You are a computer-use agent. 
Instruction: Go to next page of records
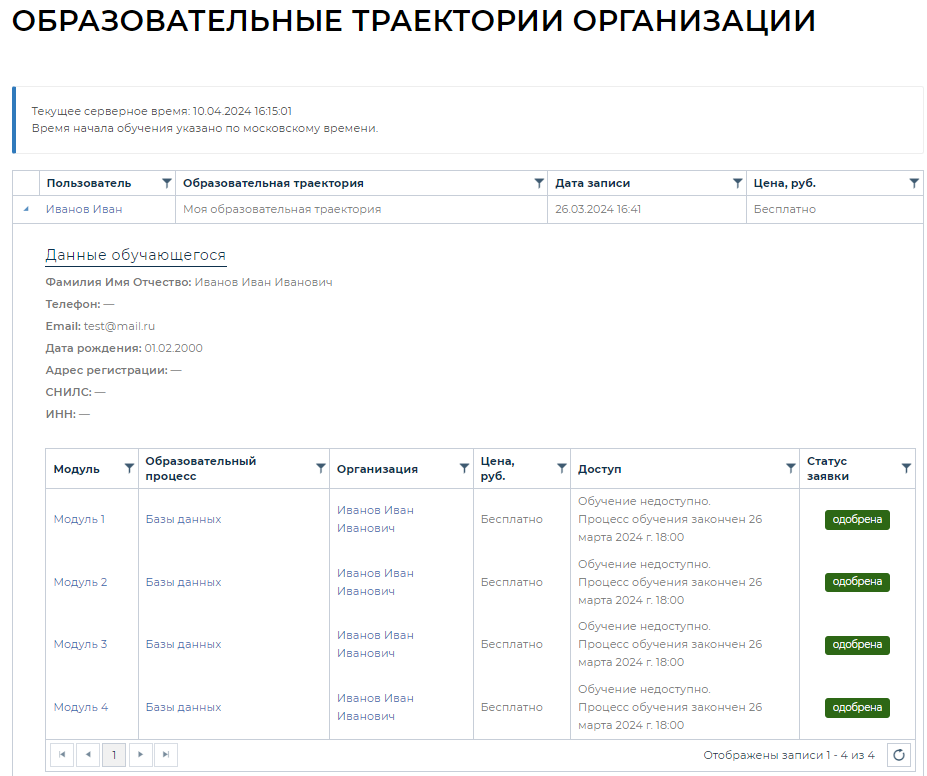point(140,755)
